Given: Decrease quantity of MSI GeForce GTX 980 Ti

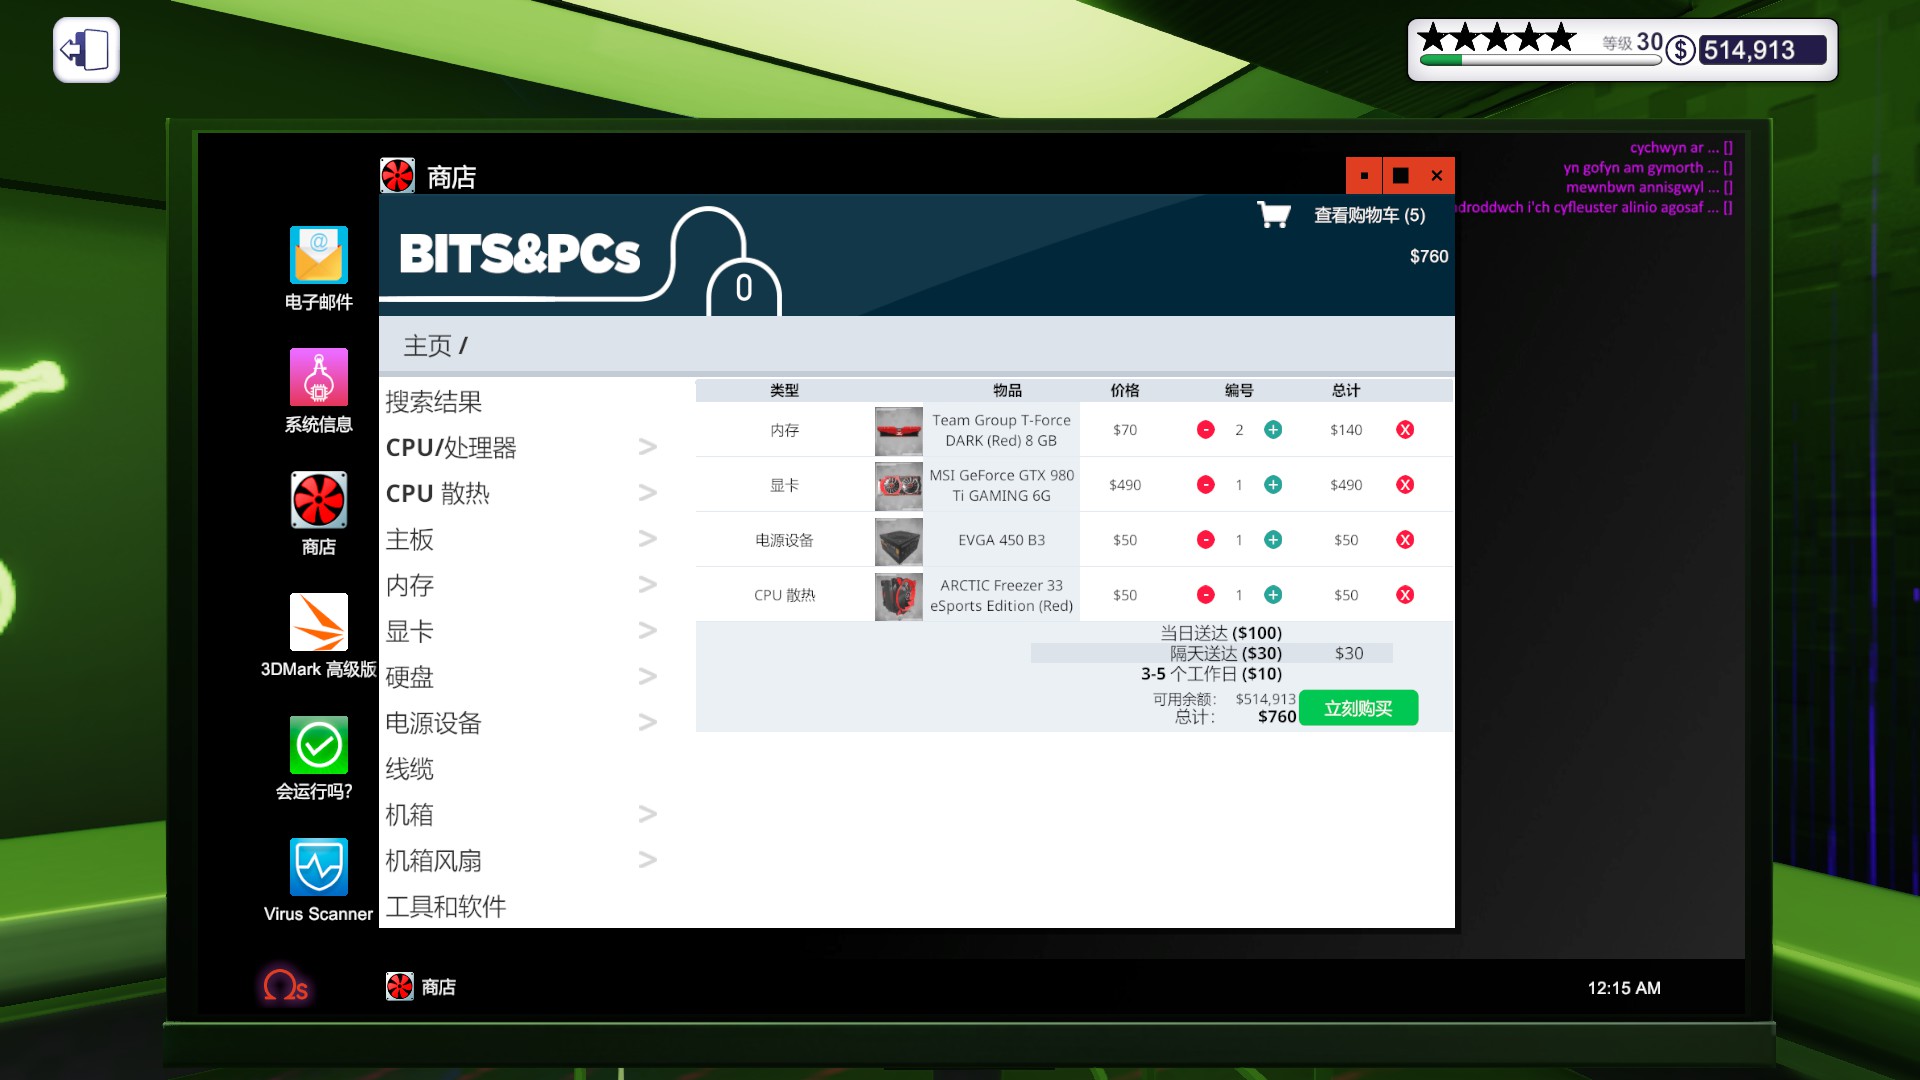Looking at the screenshot, I should click(1206, 485).
